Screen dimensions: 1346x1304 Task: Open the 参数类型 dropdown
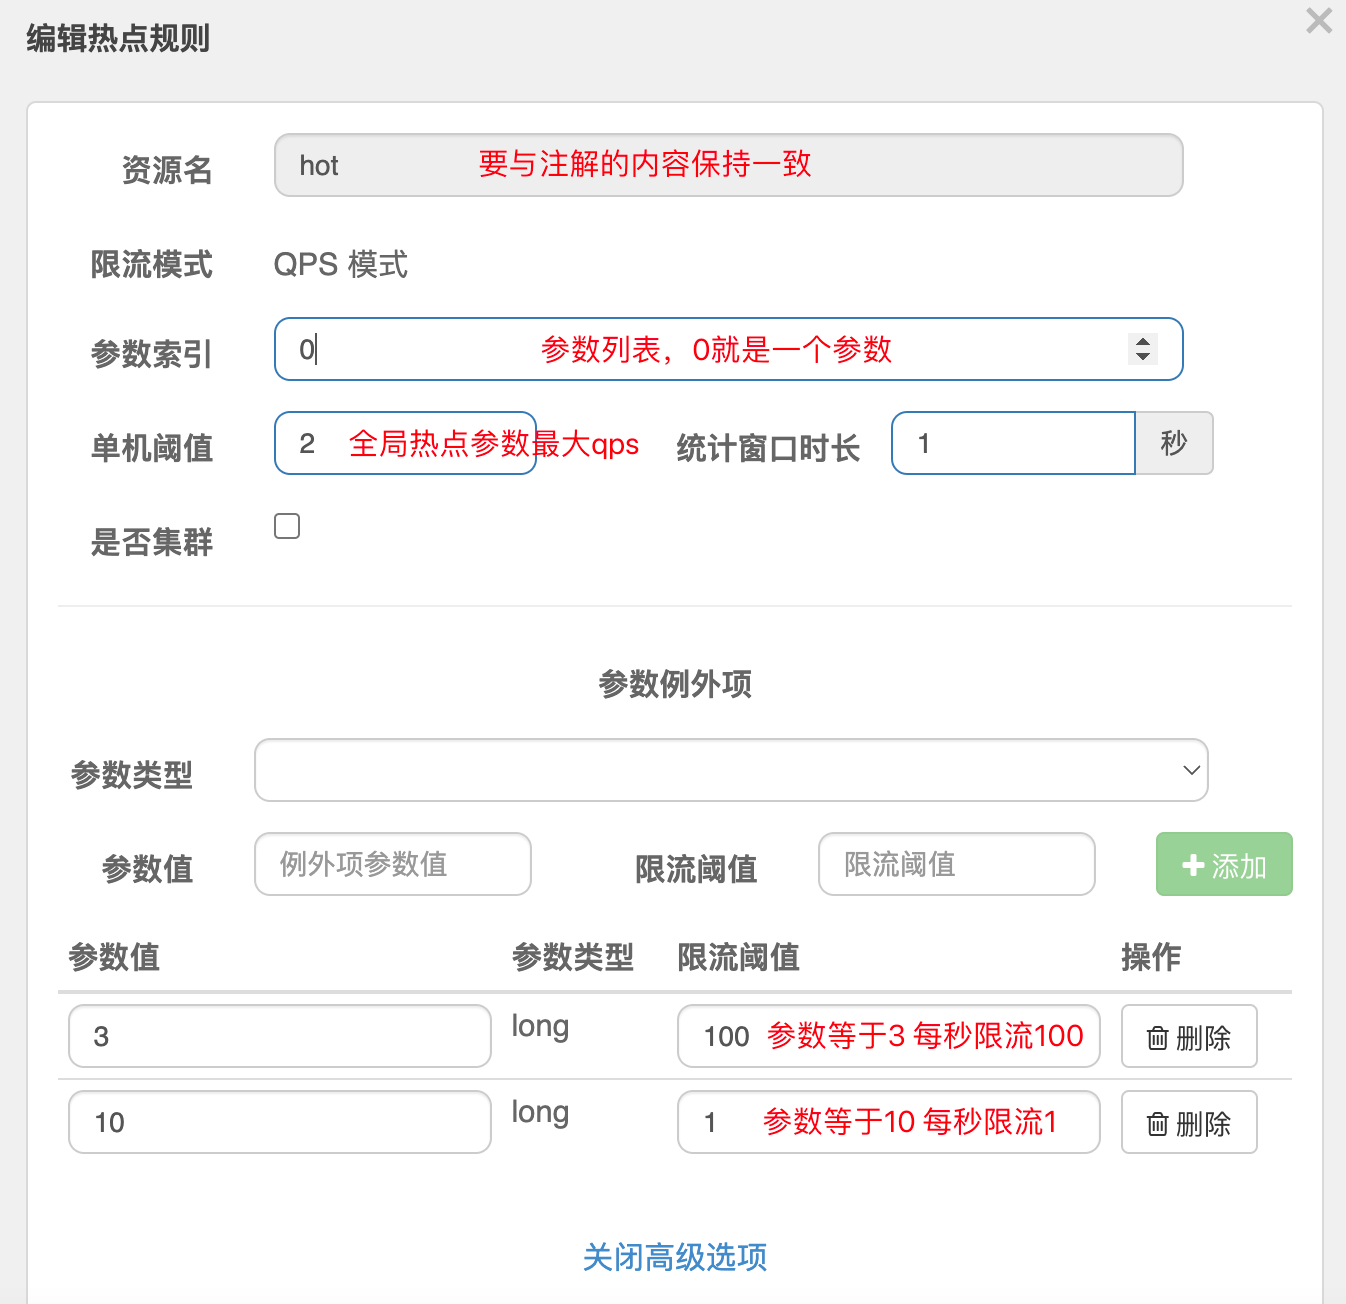tap(731, 770)
